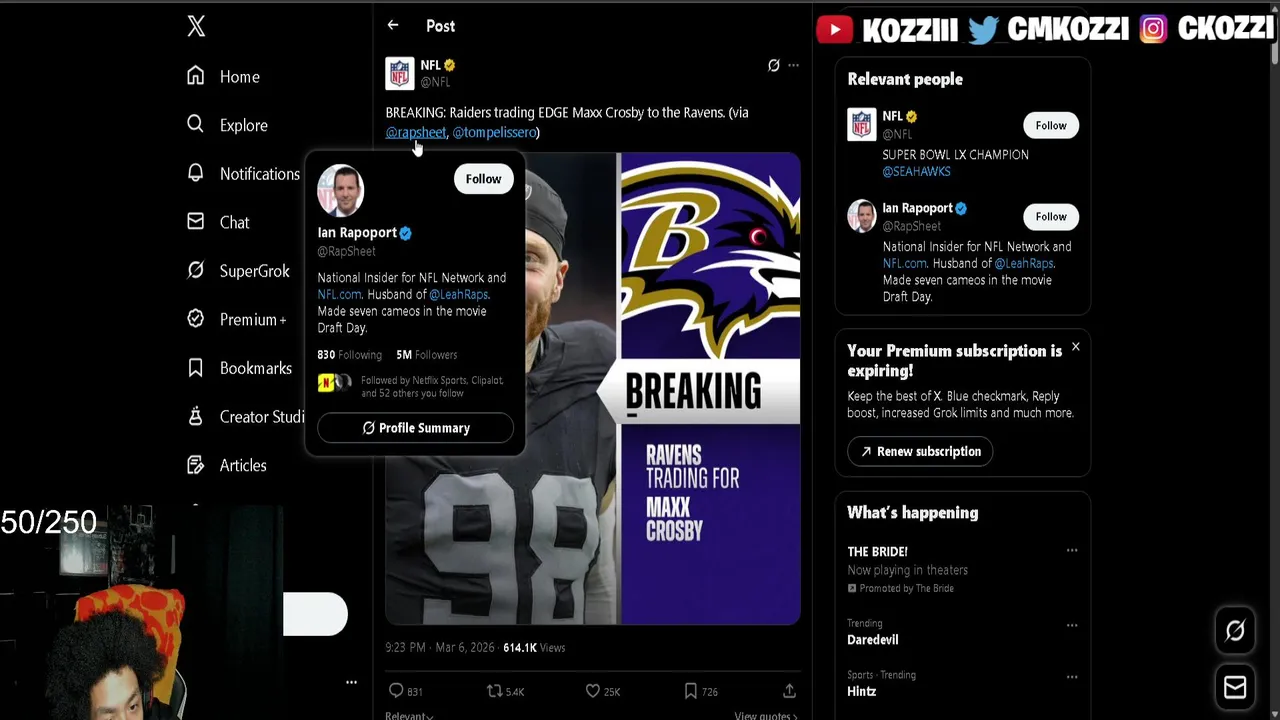Click the @rapsheet mention link

click(416, 132)
